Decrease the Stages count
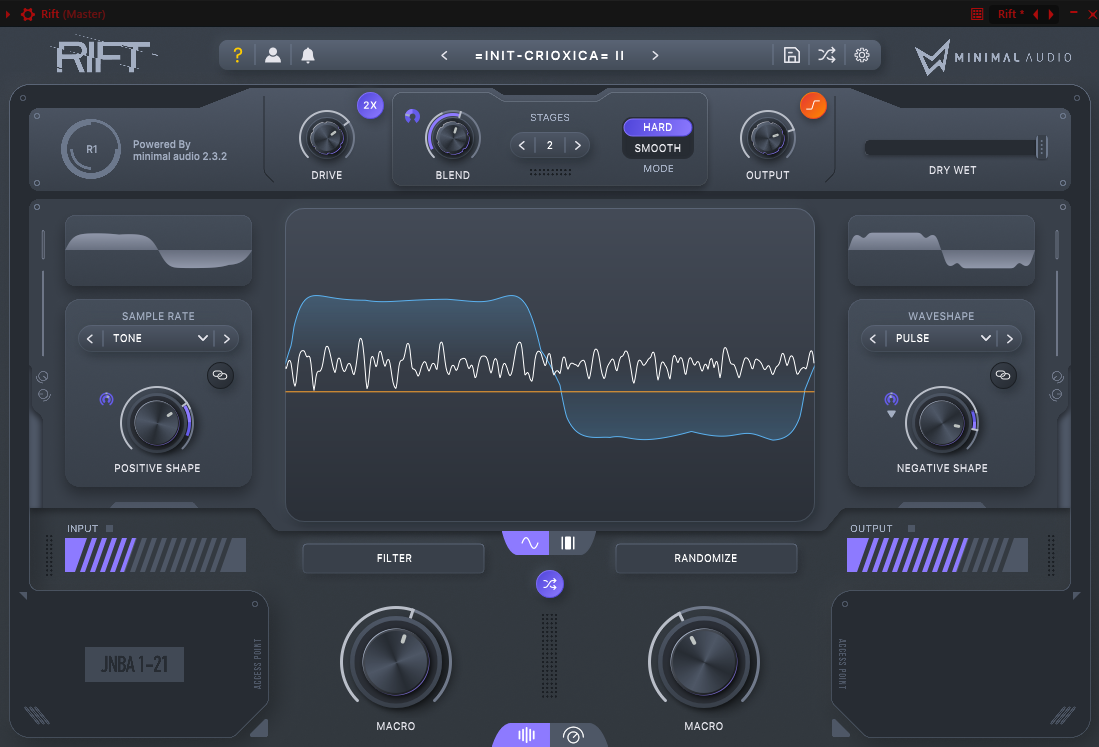 pos(521,146)
